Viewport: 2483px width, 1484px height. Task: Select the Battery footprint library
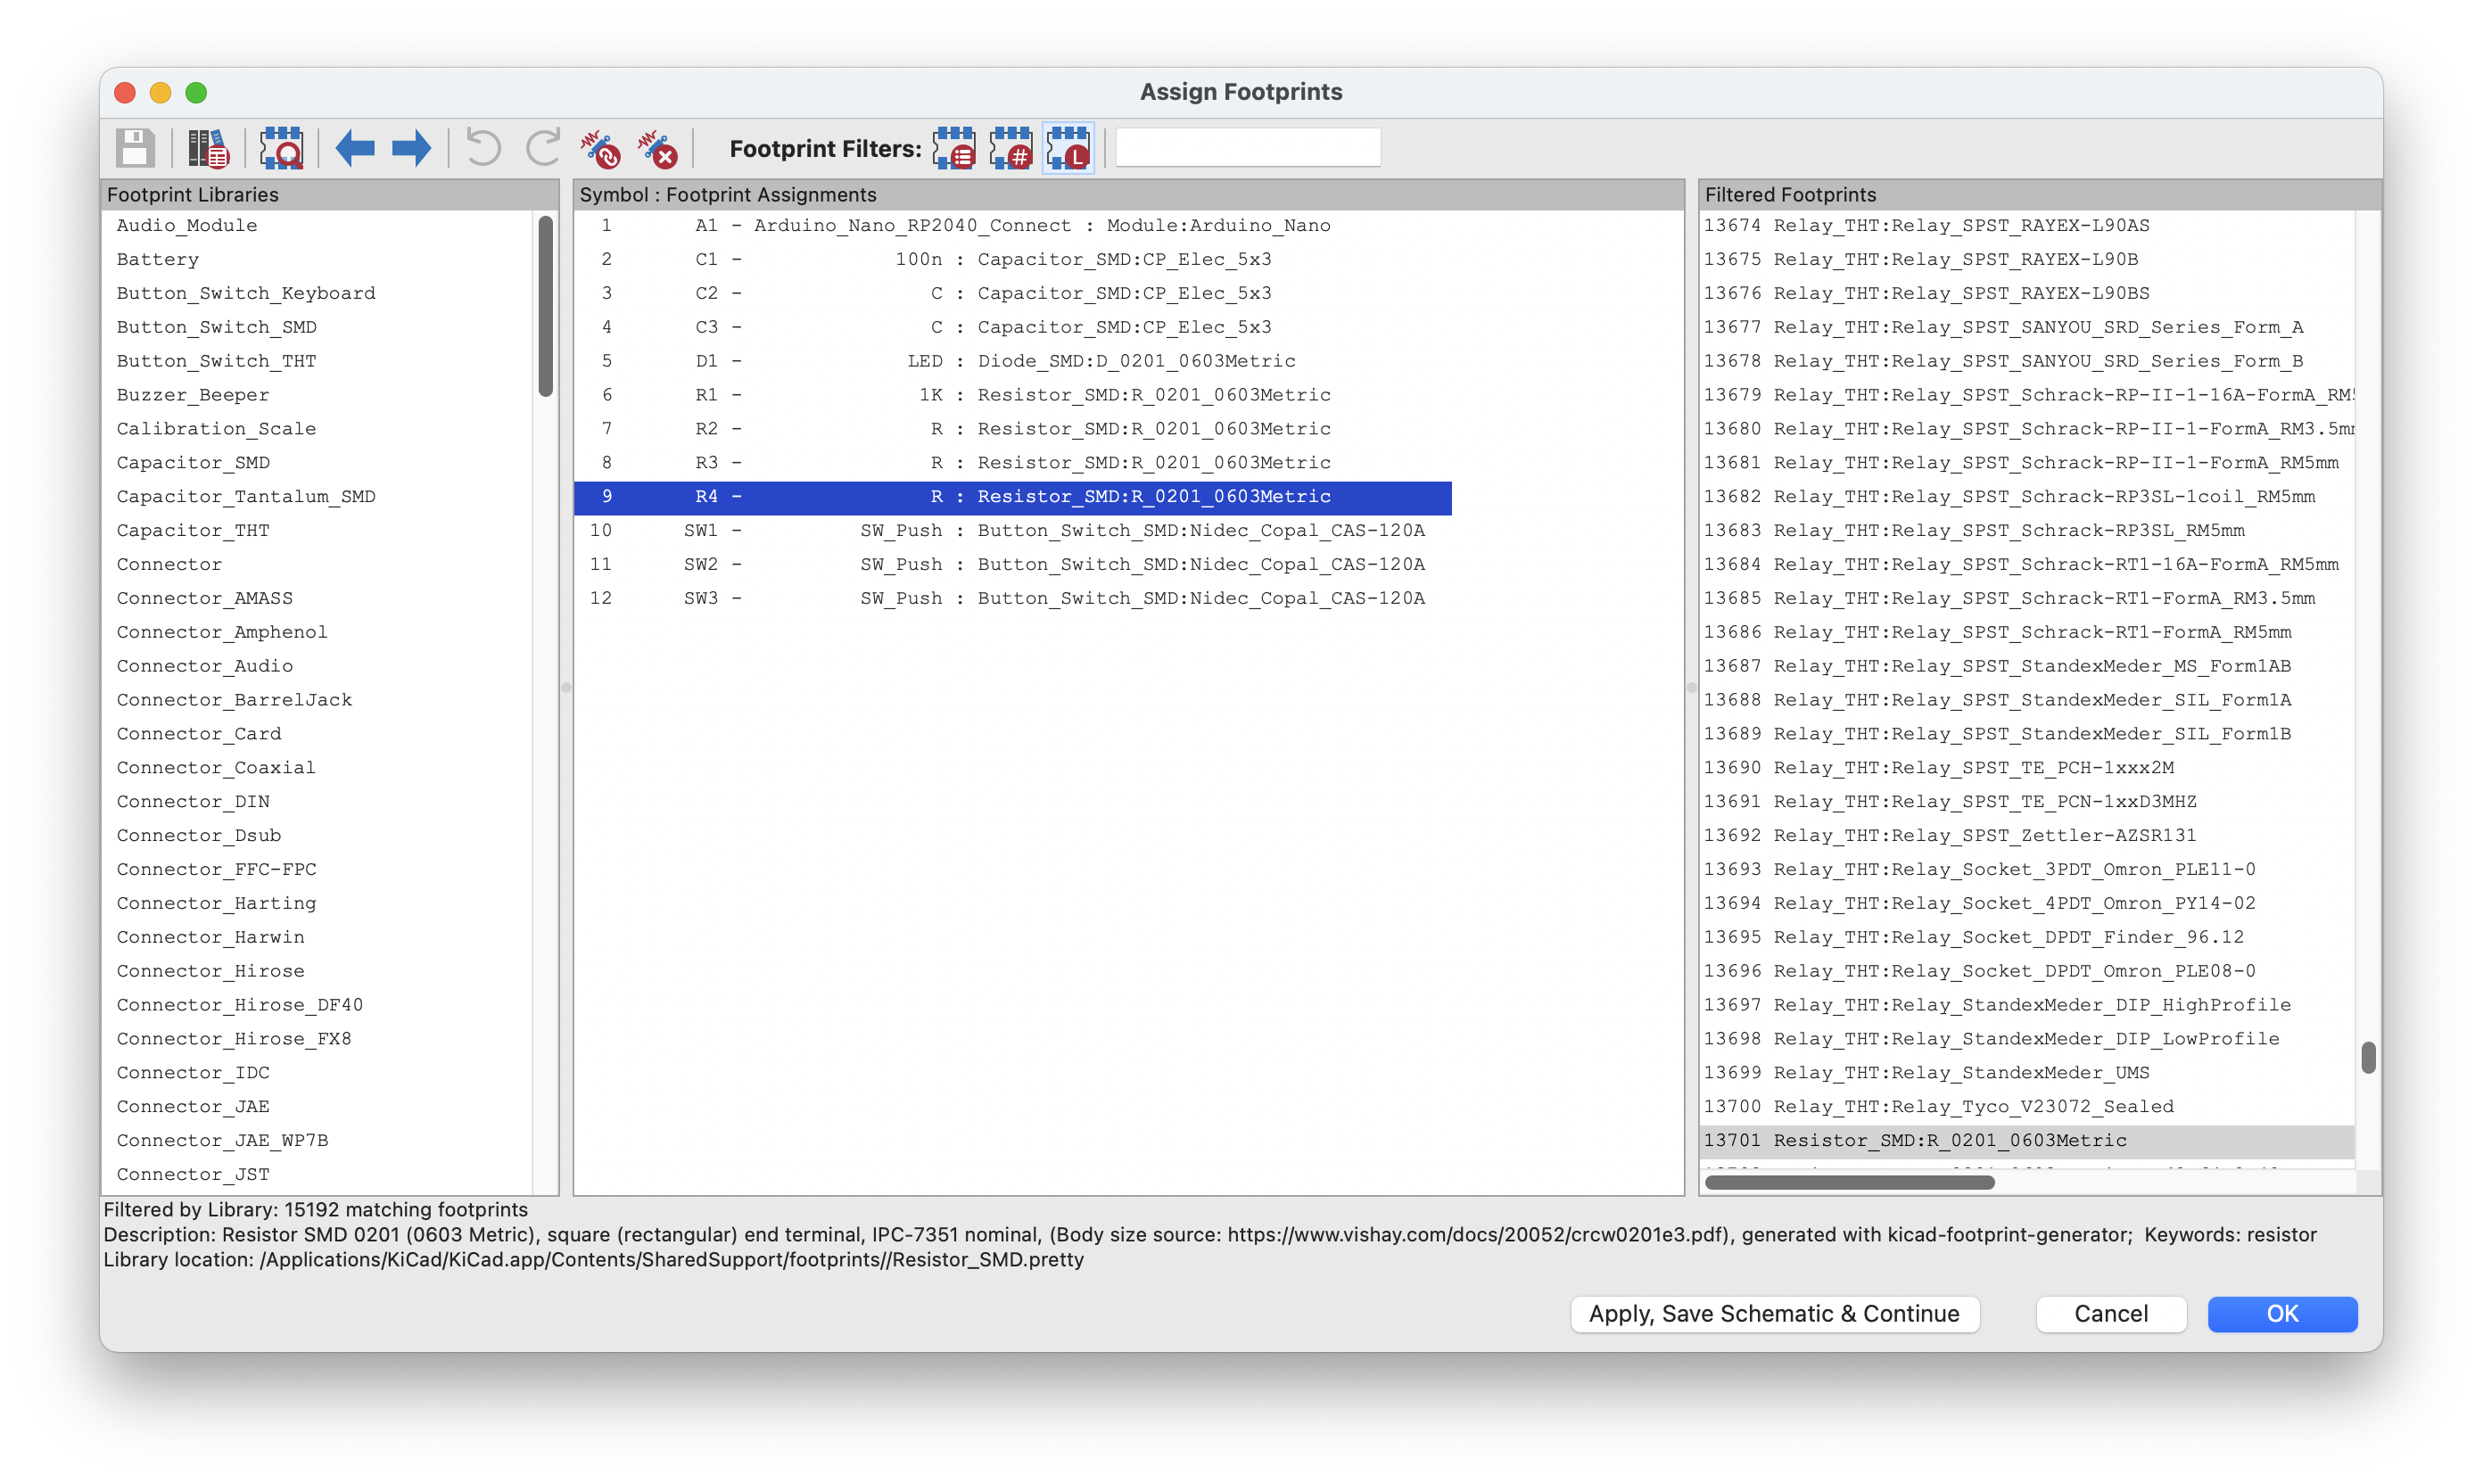coord(158,259)
